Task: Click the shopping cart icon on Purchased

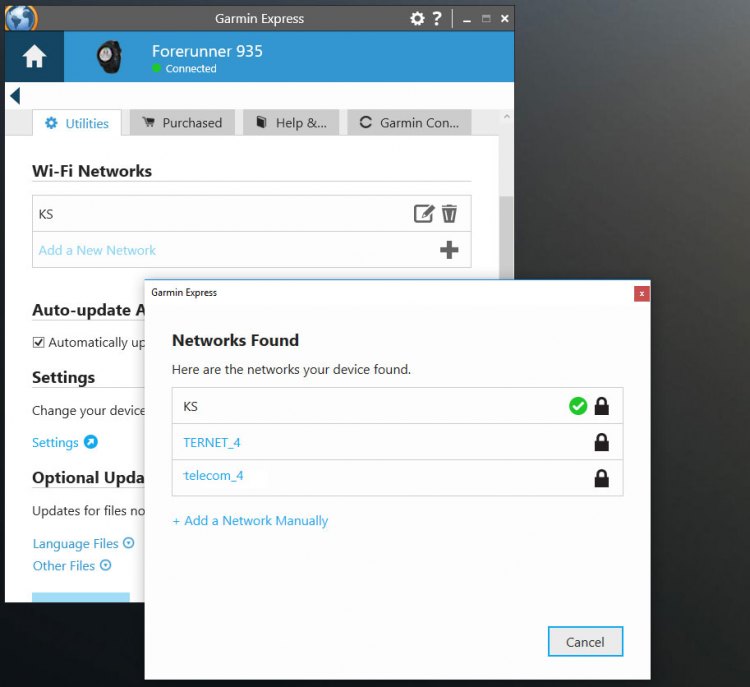Action: (149, 122)
